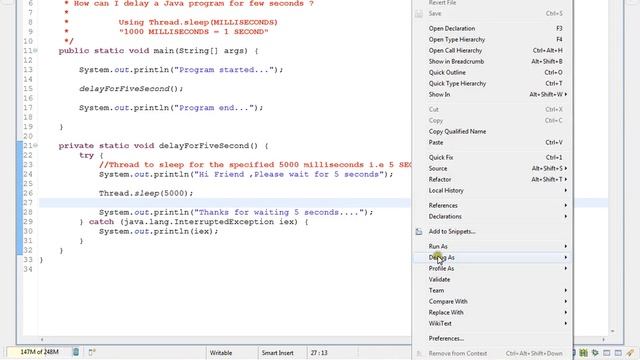This screenshot has height=360, width=640.
Task: Click the public static void main line
Action: pyautogui.click(x=158, y=51)
